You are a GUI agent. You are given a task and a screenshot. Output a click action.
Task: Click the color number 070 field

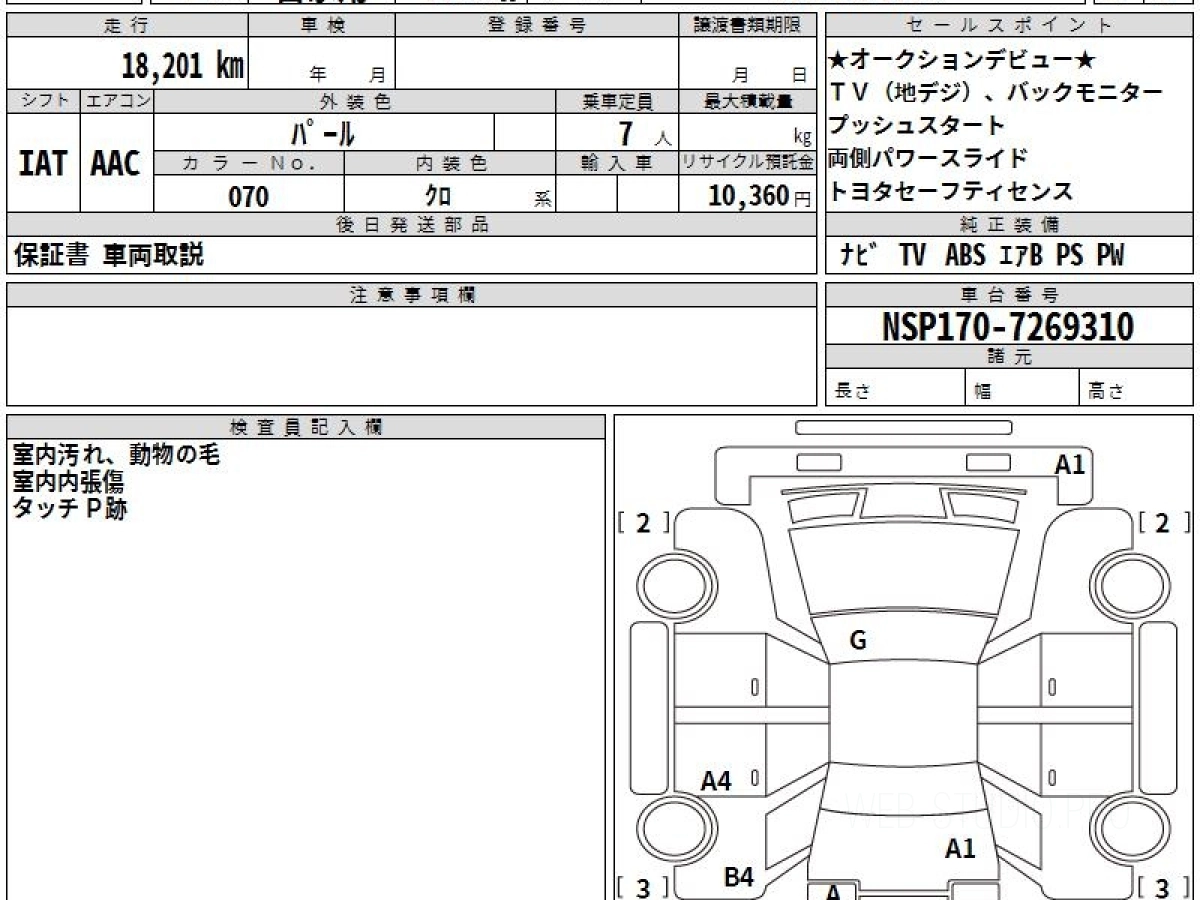coord(249,197)
